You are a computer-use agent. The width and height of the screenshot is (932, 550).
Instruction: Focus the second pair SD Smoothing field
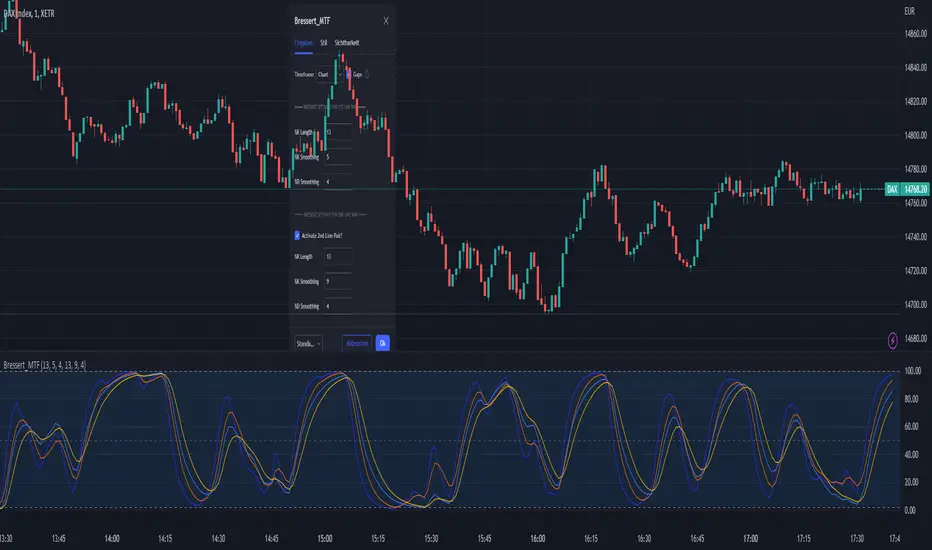click(337, 306)
